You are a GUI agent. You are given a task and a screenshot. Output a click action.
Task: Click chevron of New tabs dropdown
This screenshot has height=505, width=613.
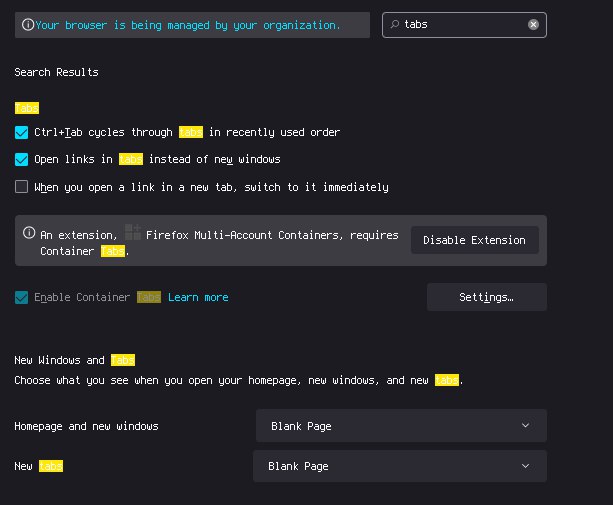525,466
